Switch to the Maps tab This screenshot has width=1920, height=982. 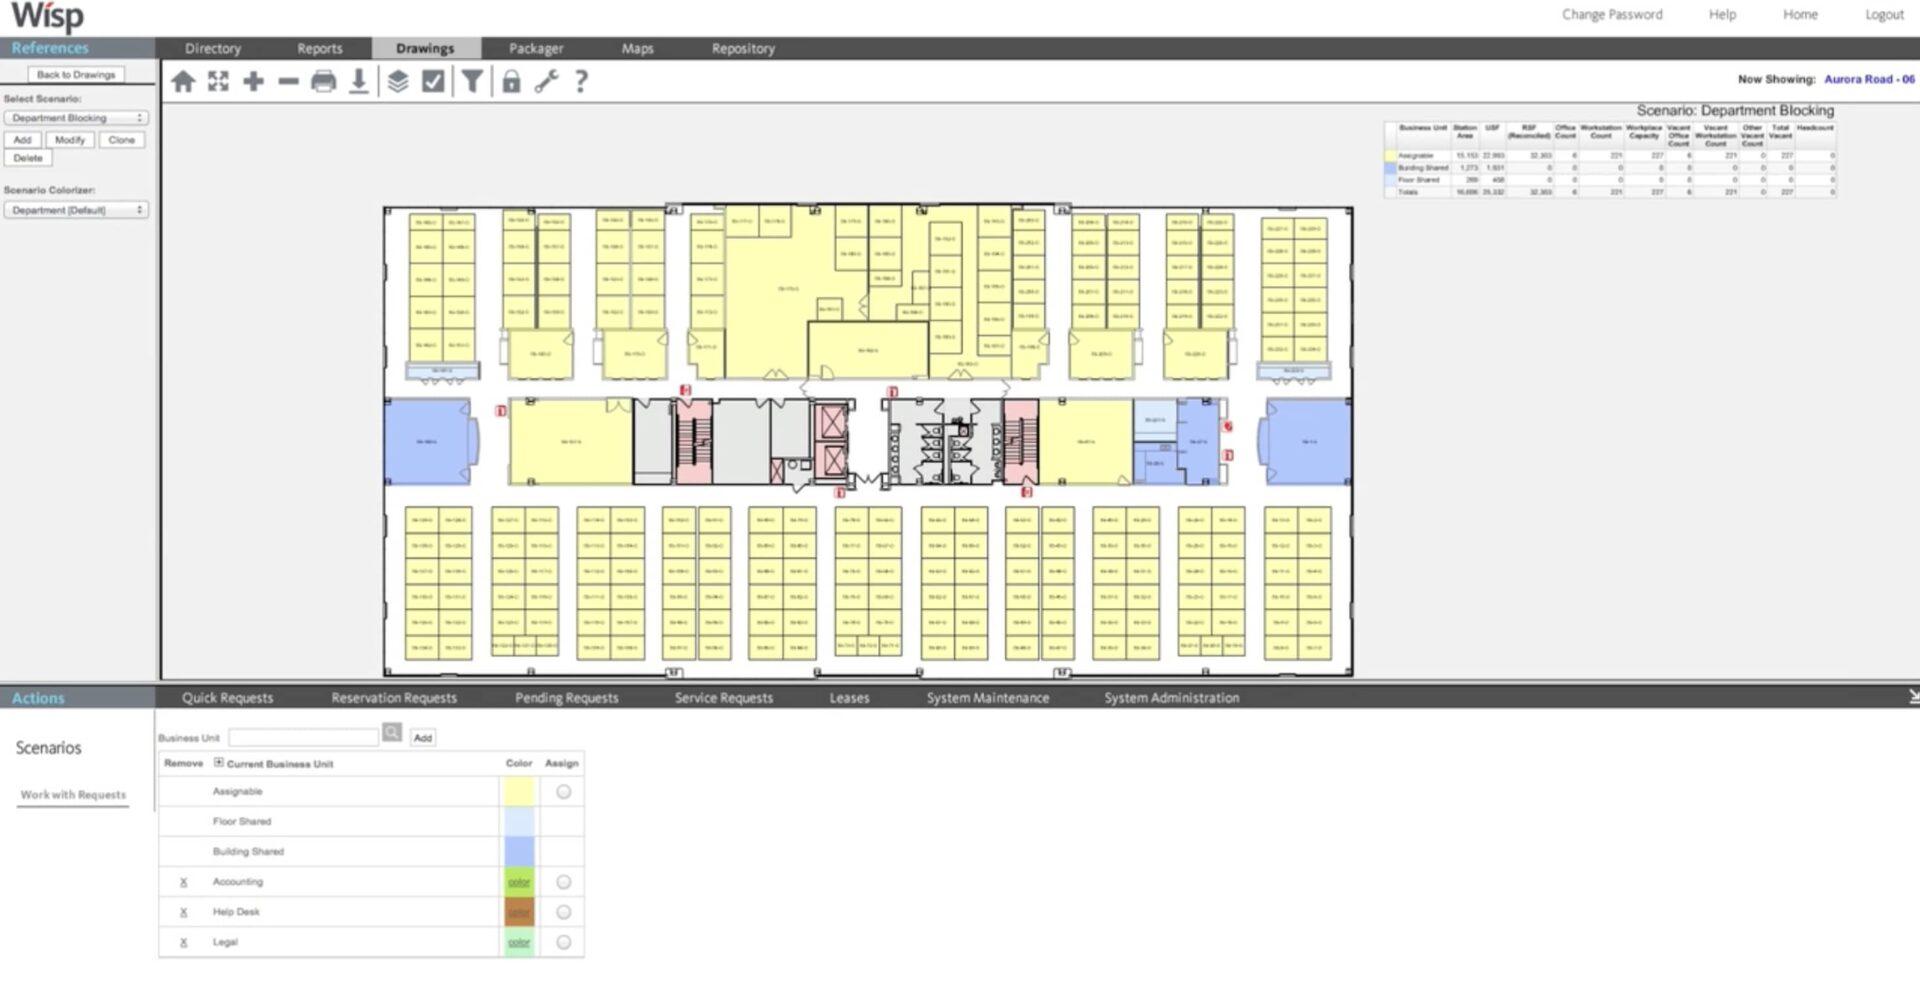coord(637,48)
